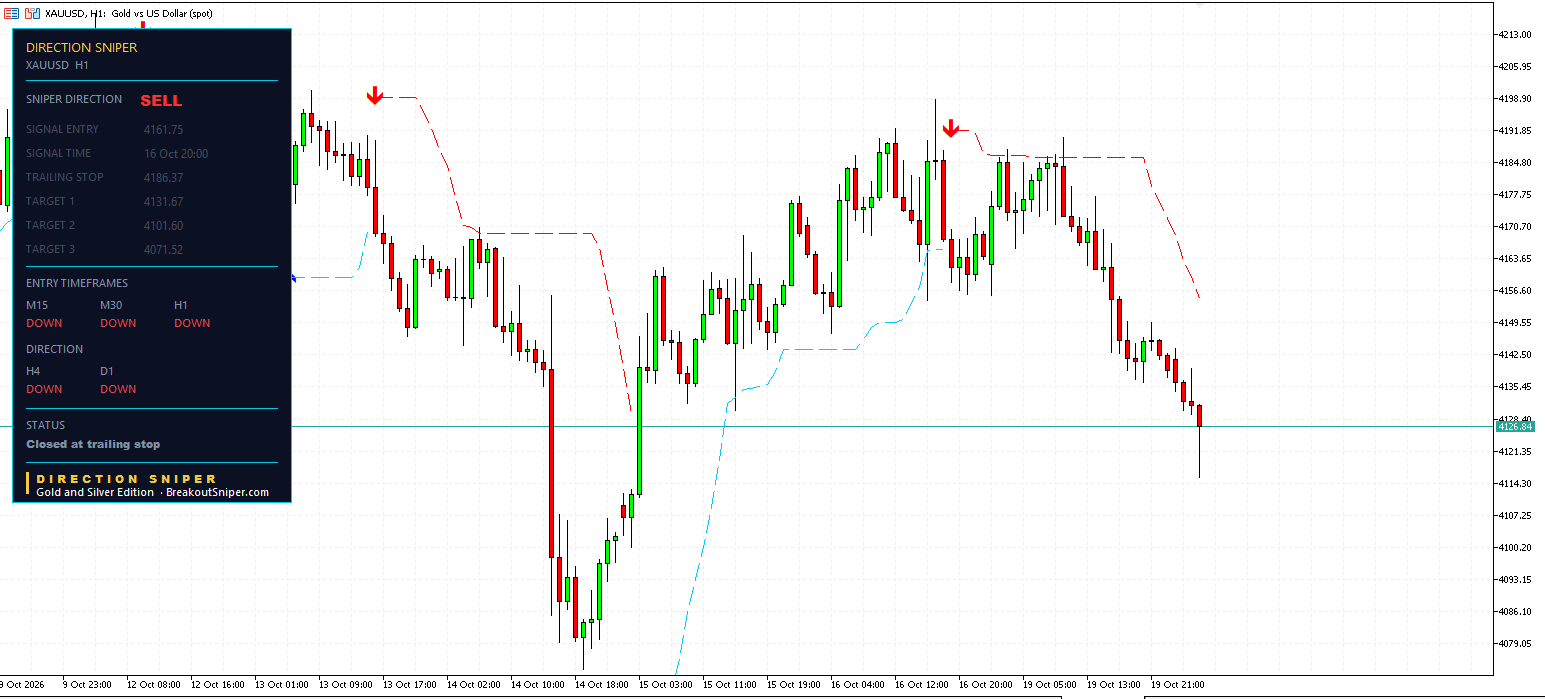This screenshot has height=699, width=1545.
Task: Click the status text Closed at trailing stop
Action: (x=93, y=444)
